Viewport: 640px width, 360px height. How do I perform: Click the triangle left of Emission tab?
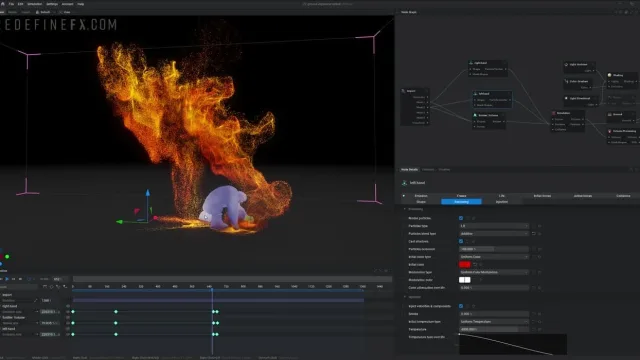tap(404, 196)
